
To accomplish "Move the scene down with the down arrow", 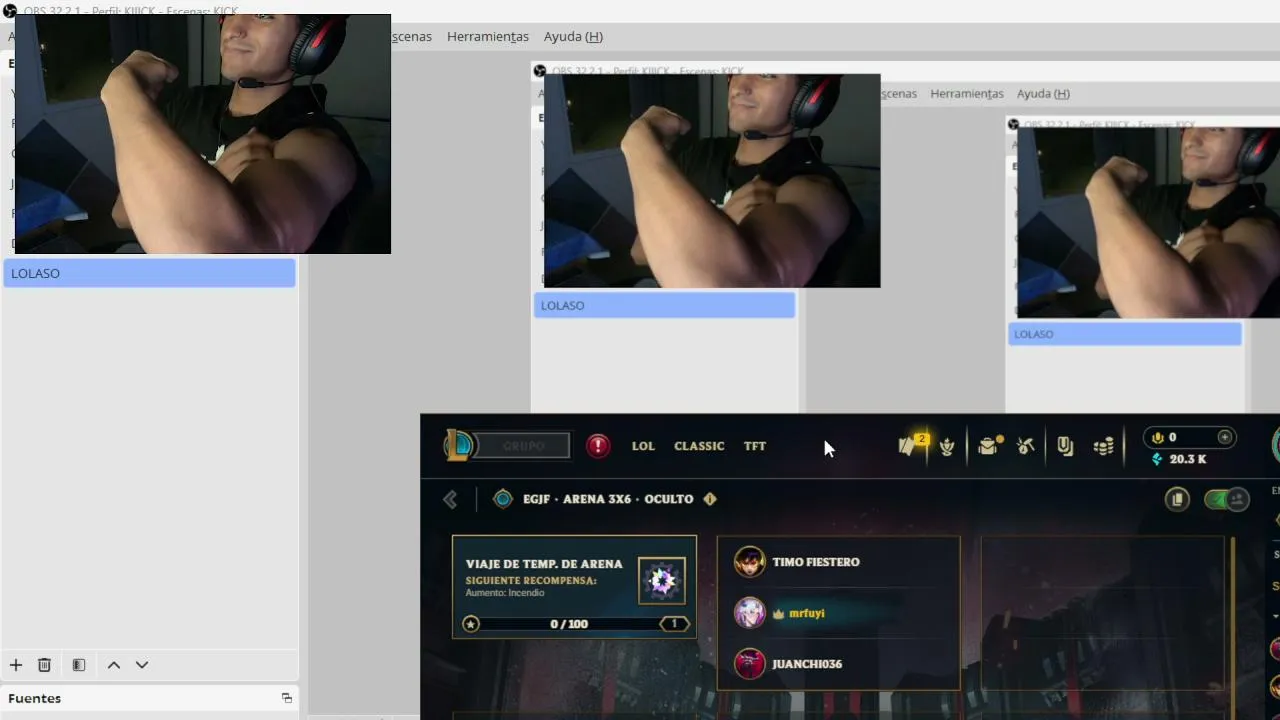I will coord(142,665).
